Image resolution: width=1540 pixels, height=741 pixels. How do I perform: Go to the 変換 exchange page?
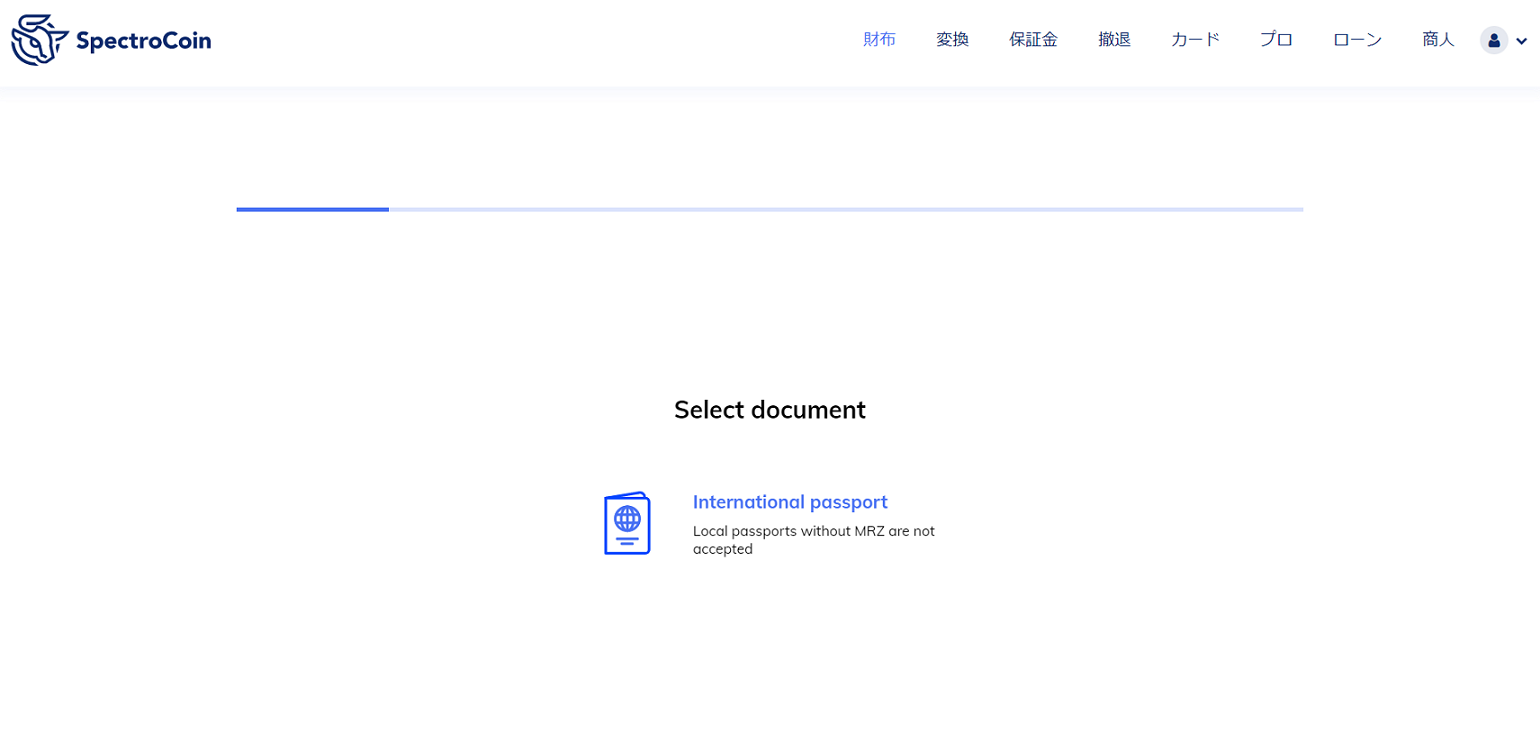click(x=952, y=40)
